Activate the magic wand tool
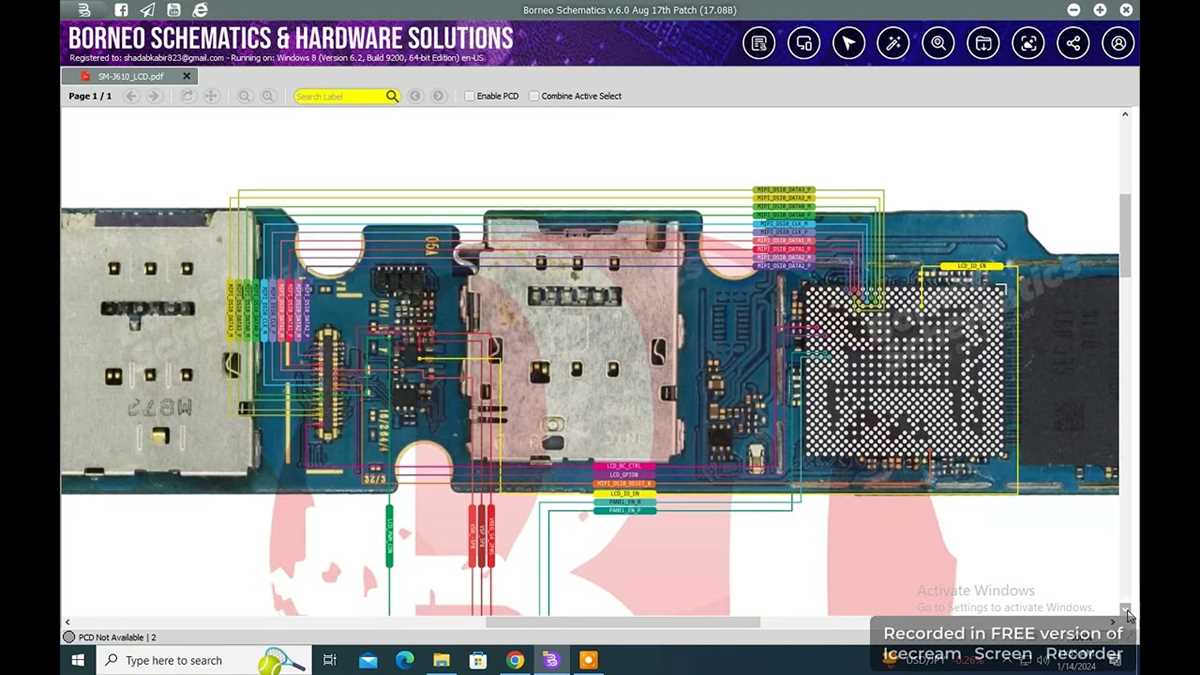 point(893,43)
